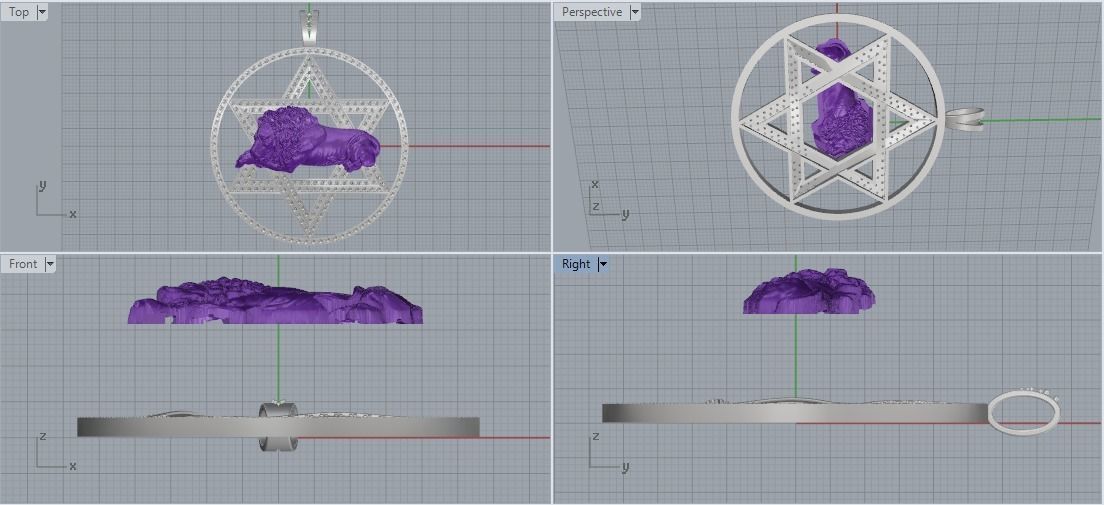Open the Front viewport dropdown arrow
The image size is (1104, 505).
[x=49, y=264]
